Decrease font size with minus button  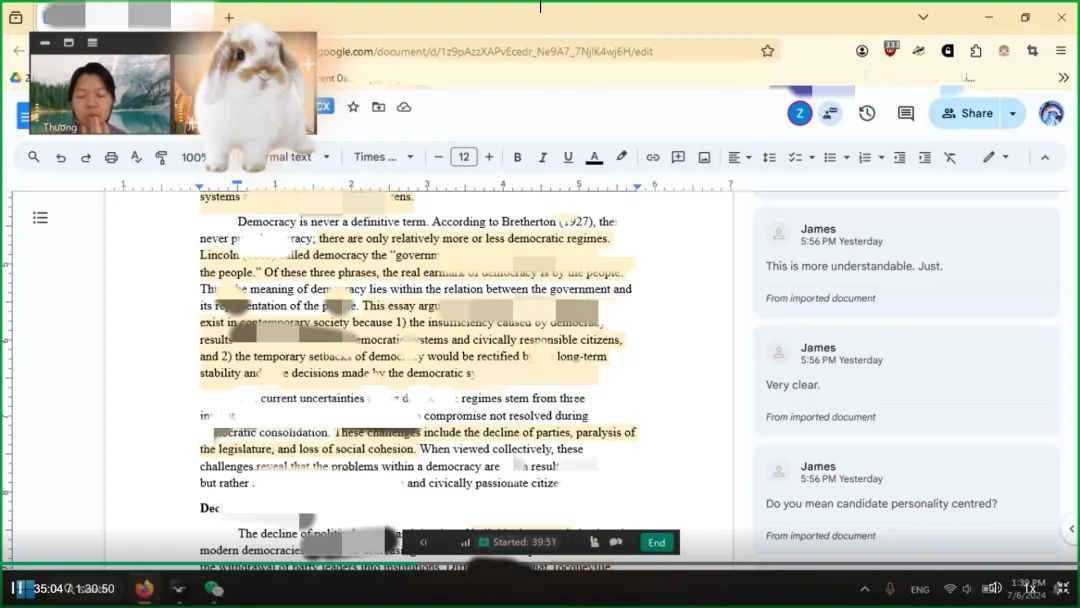(438, 157)
